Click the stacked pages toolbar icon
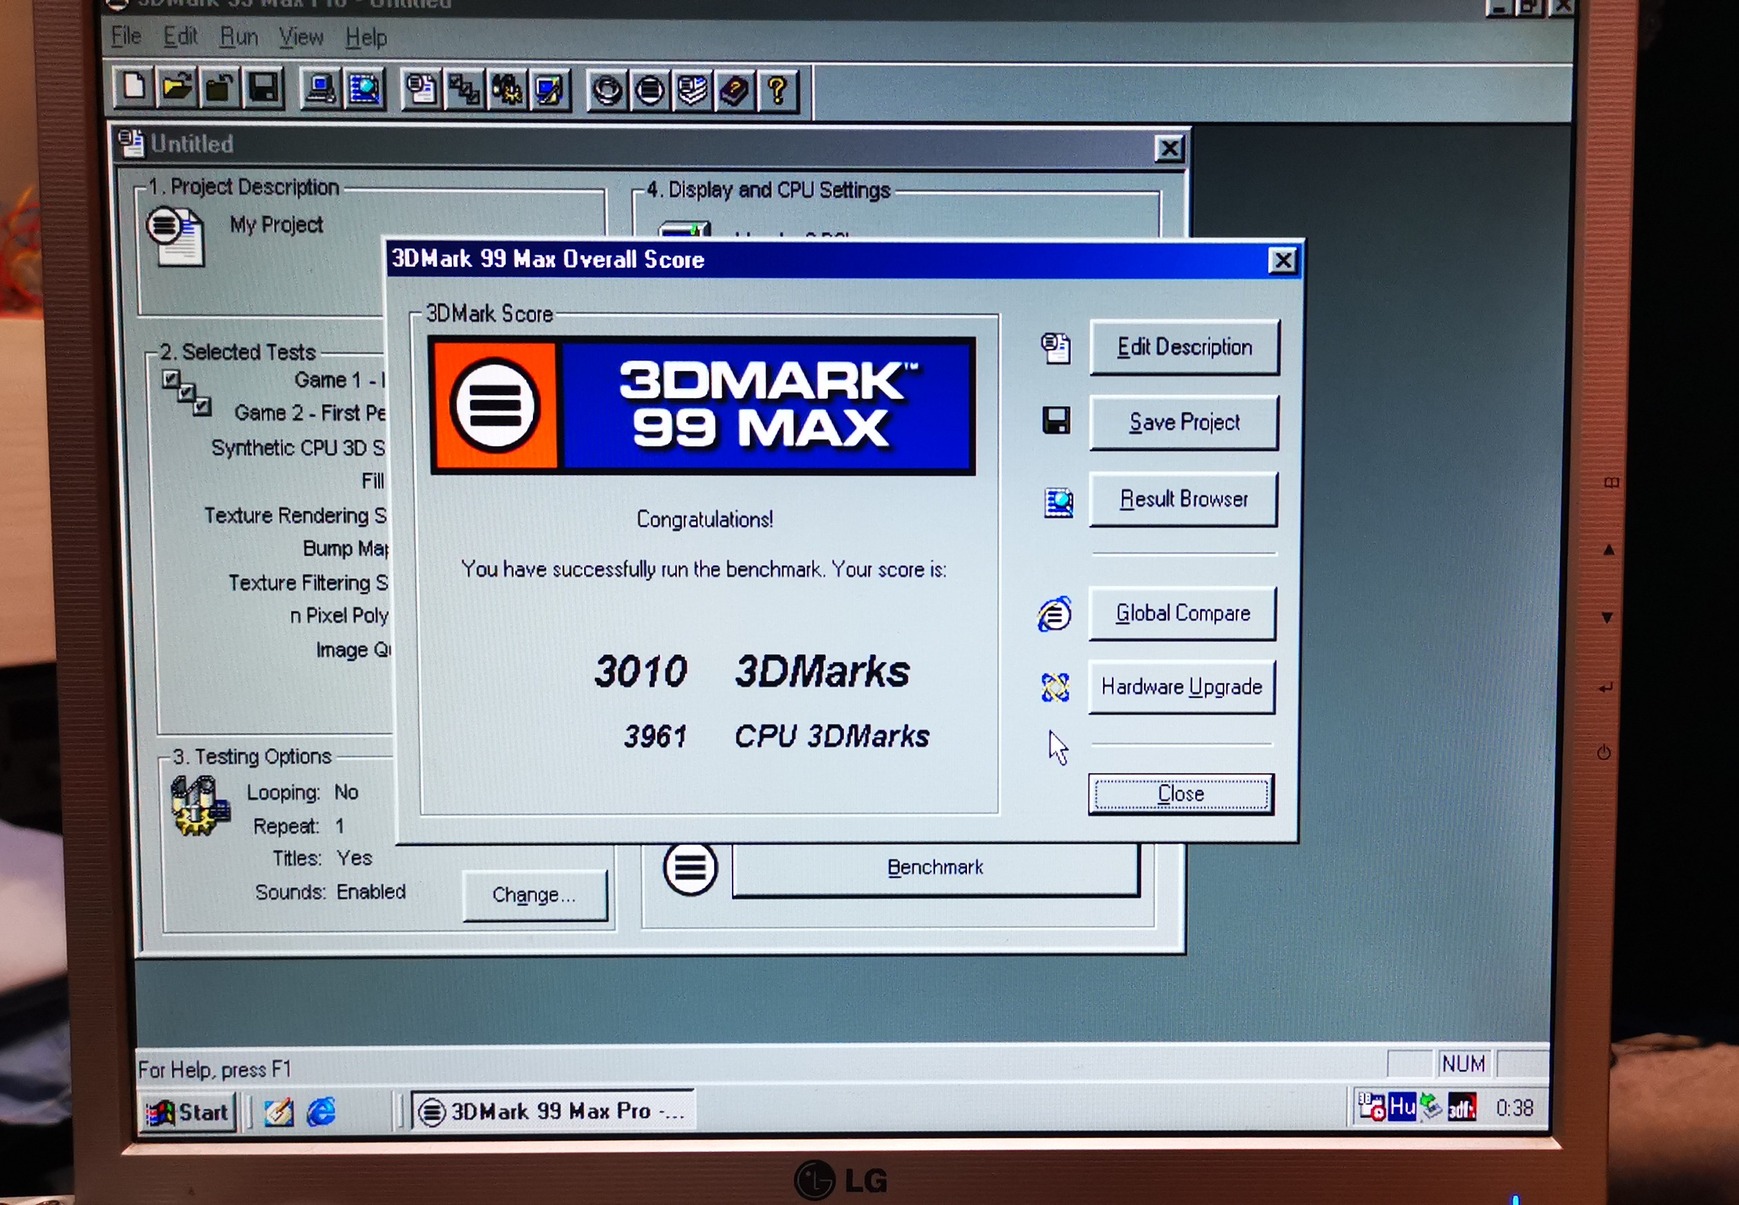The height and width of the screenshot is (1205, 1739). pyautogui.click(x=692, y=92)
